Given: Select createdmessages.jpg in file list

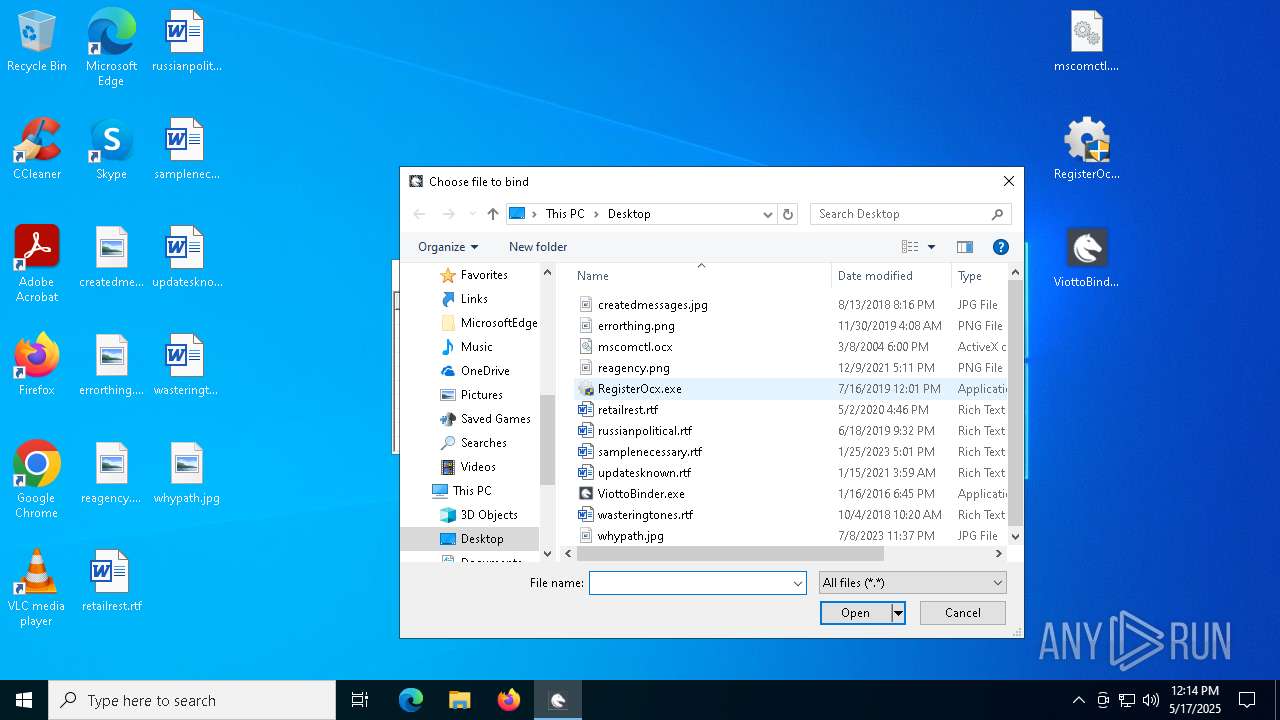Looking at the screenshot, I should point(652,305).
